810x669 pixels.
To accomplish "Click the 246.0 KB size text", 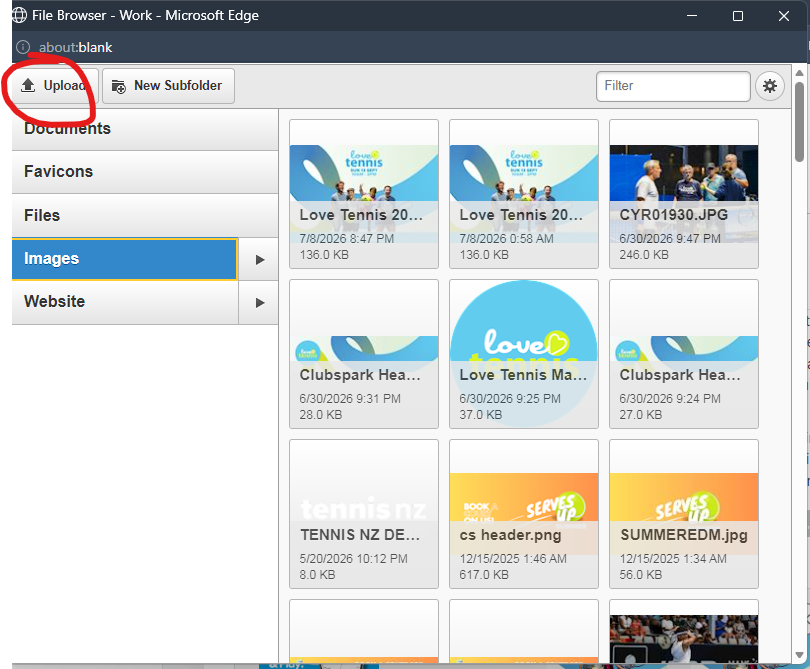I will [644, 255].
